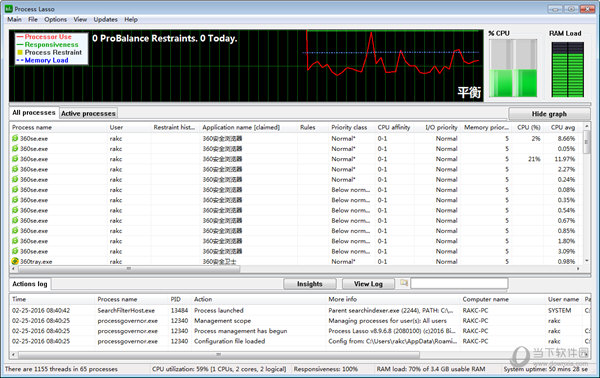
Task: Click the Process Lasso title bar icon
Action: pos(8,8)
